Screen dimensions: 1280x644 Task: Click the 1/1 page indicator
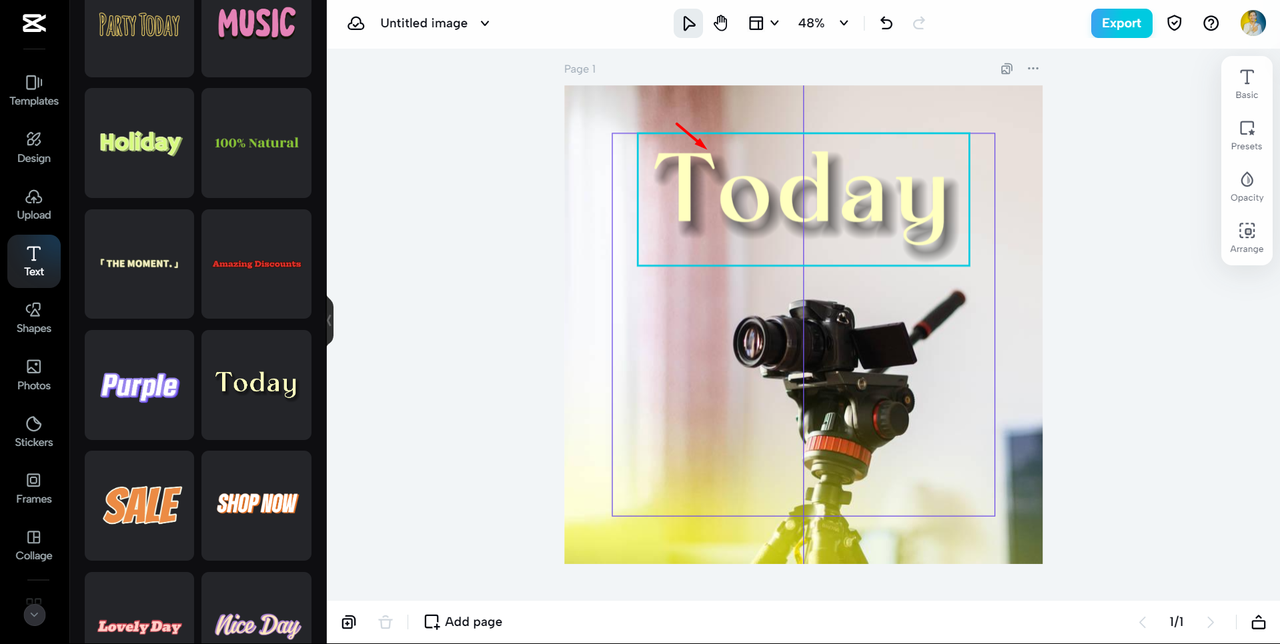coord(1177,622)
